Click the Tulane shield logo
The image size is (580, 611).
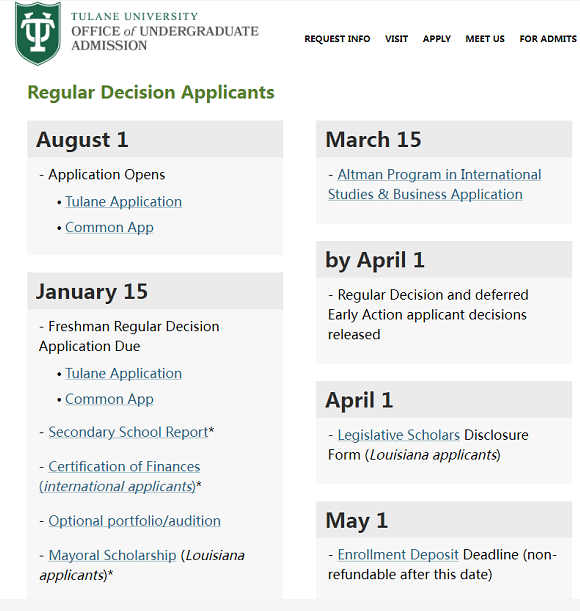point(38,34)
